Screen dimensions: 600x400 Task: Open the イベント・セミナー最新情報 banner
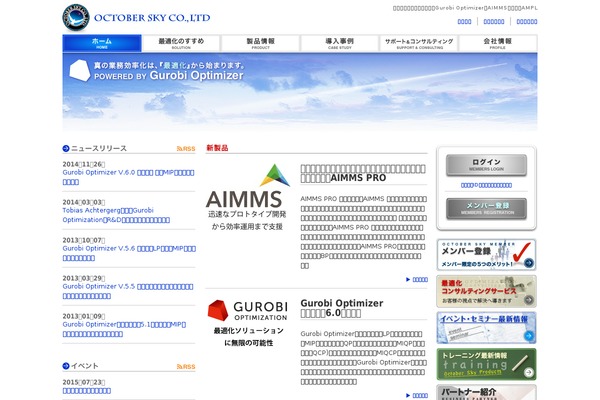[486, 328]
